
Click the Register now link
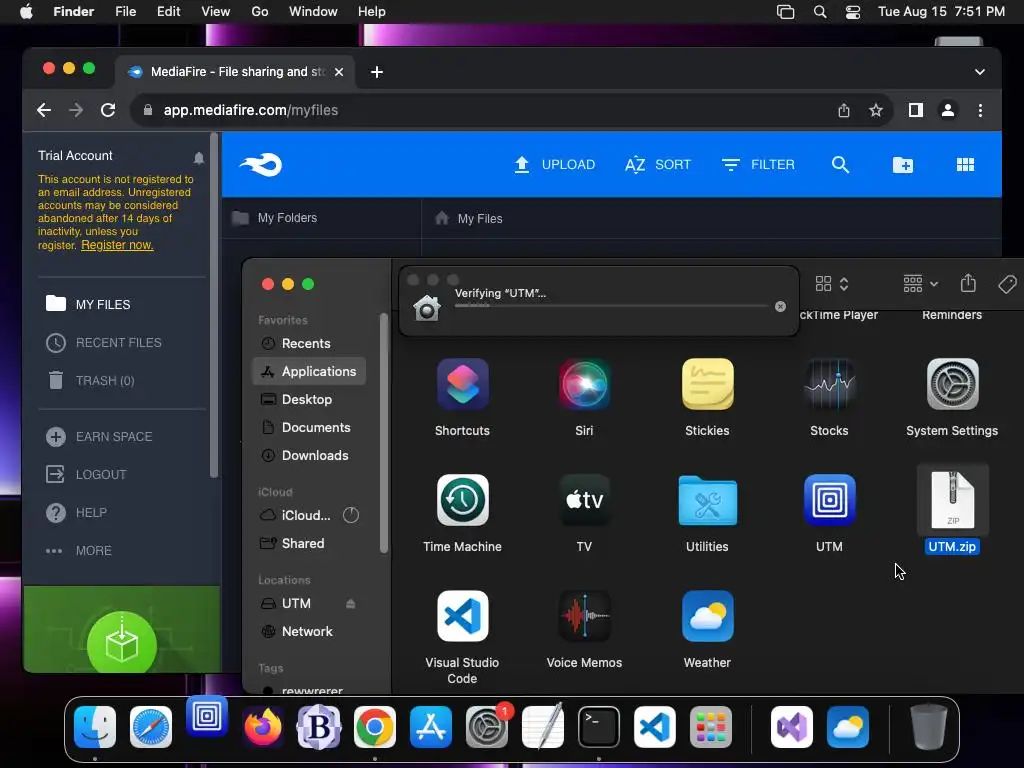click(117, 245)
